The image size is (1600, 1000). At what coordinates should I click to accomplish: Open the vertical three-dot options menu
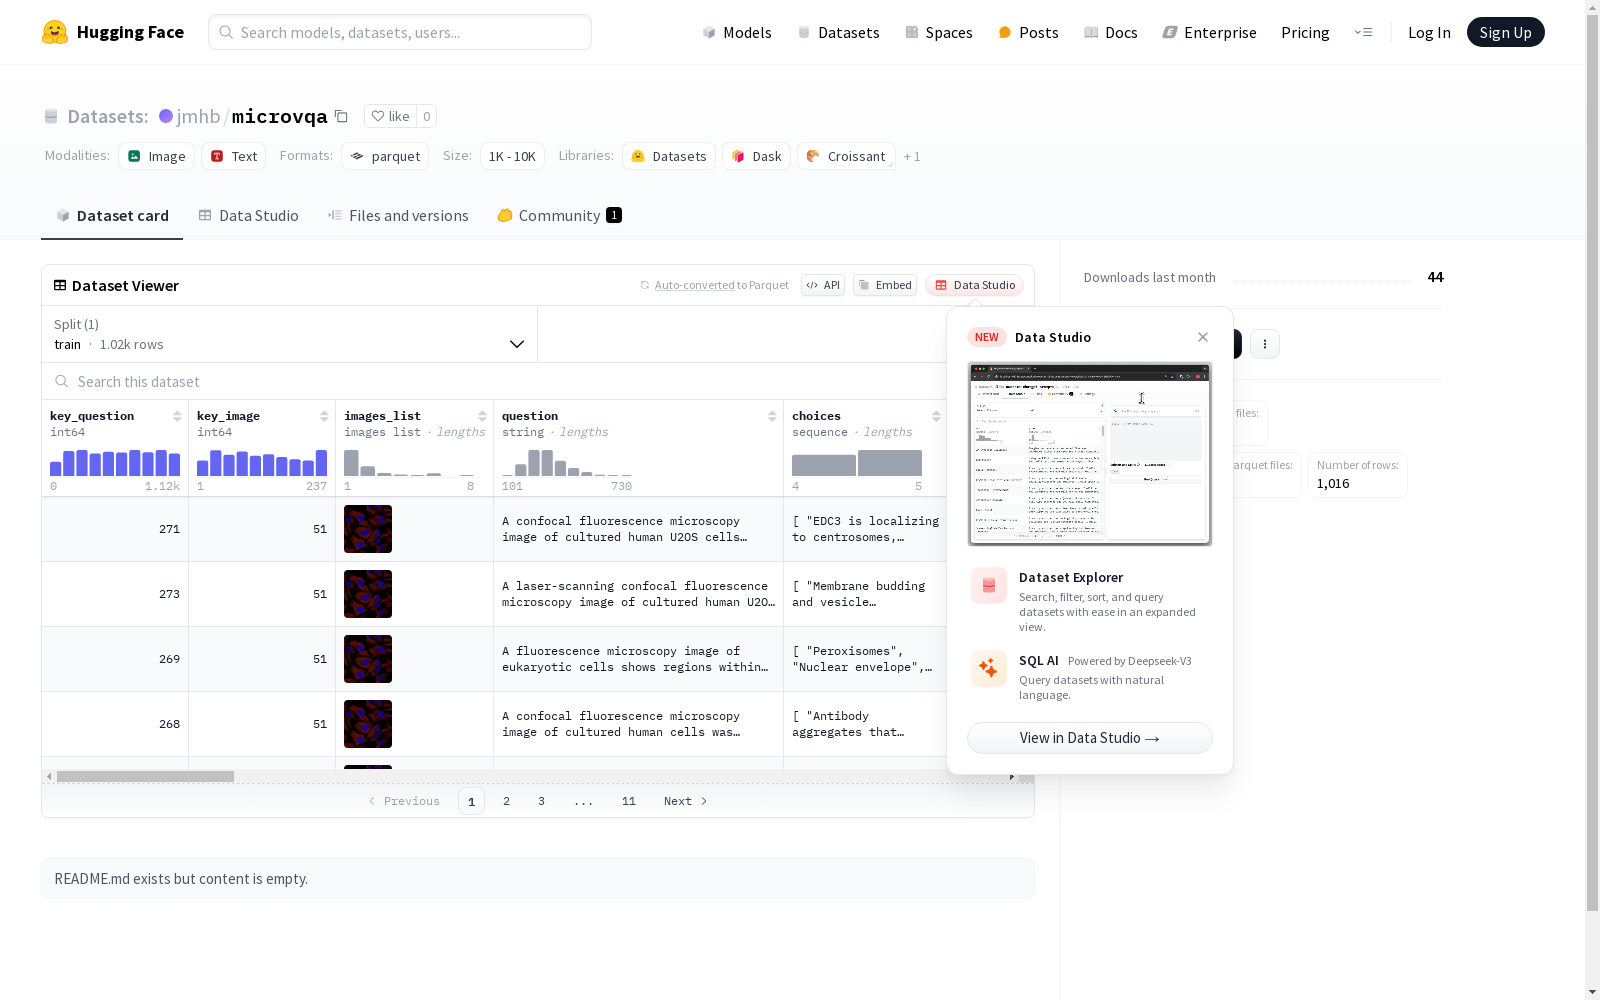(x=1265, y=344)
